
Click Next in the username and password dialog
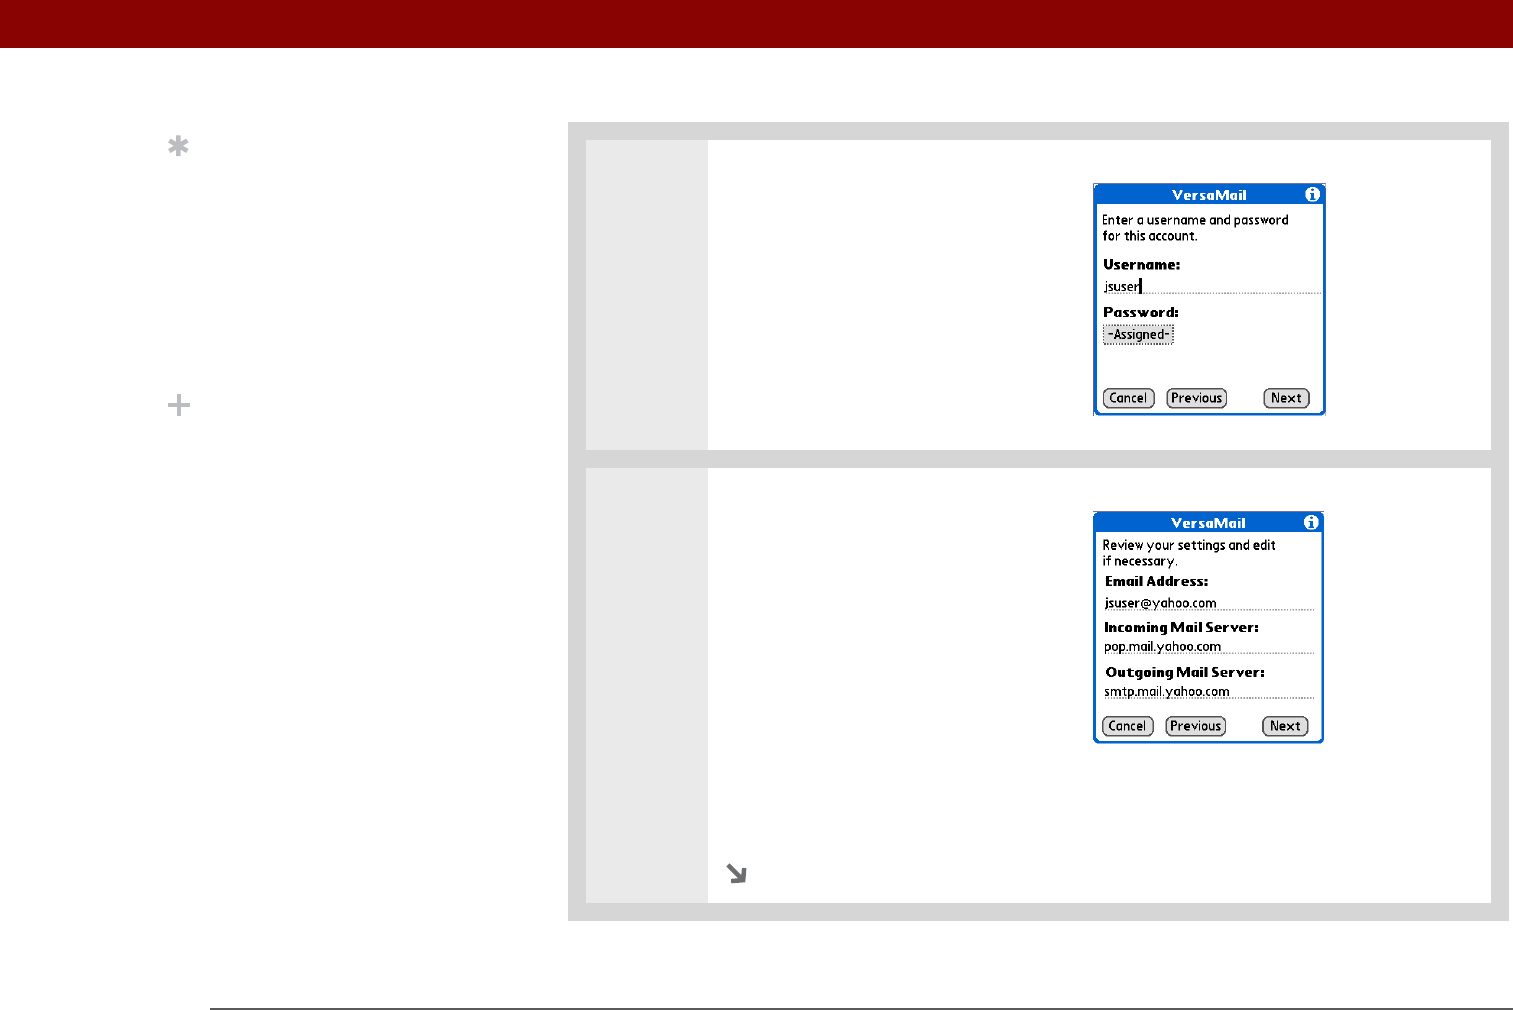click(1286, 398)
